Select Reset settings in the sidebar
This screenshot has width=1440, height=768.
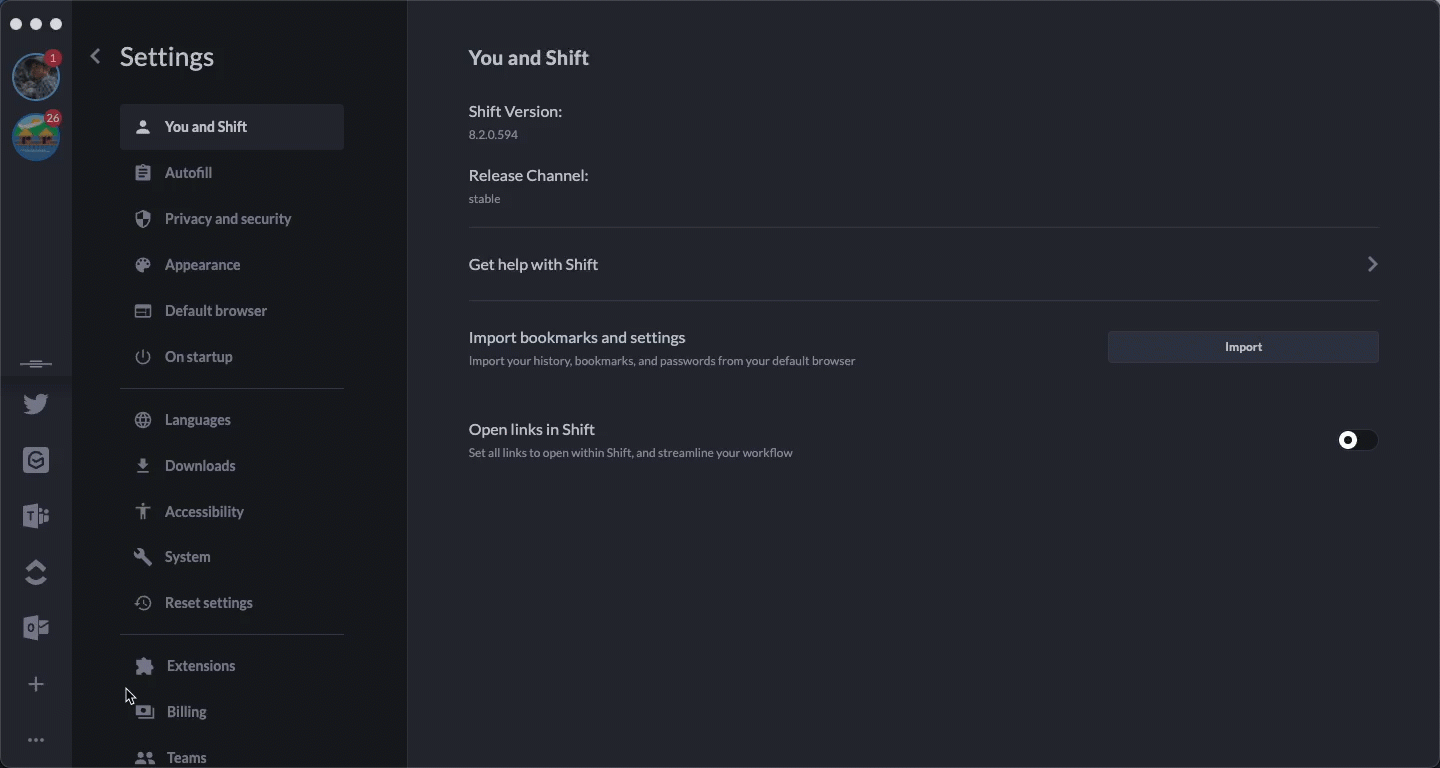coord(208,603)
